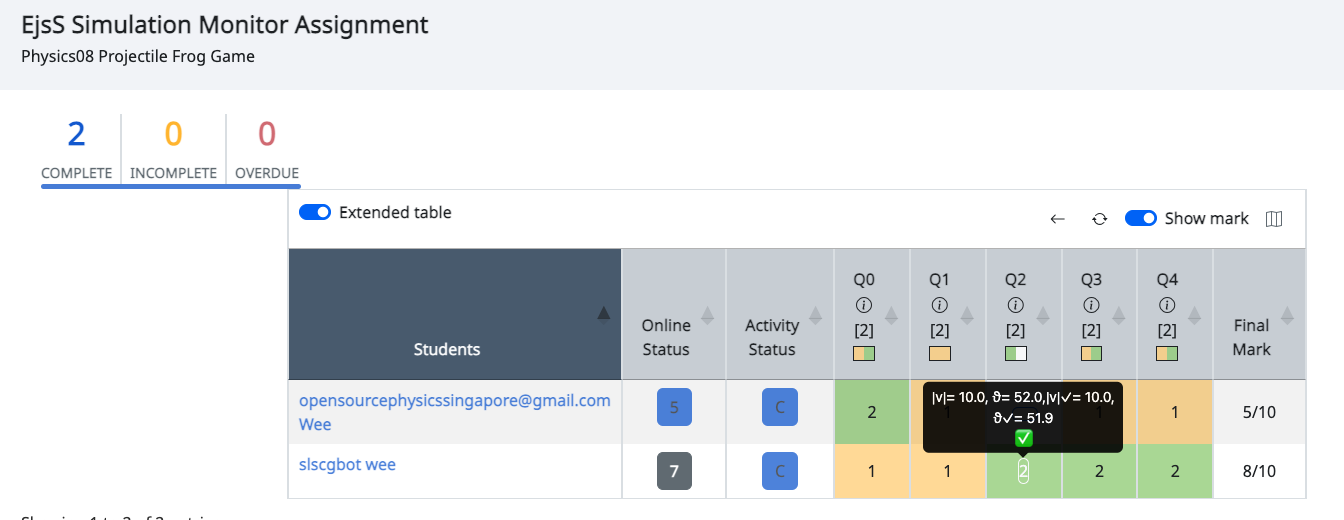Click final mark 5/10
1344x520 pixels.
click(1259, 412)
